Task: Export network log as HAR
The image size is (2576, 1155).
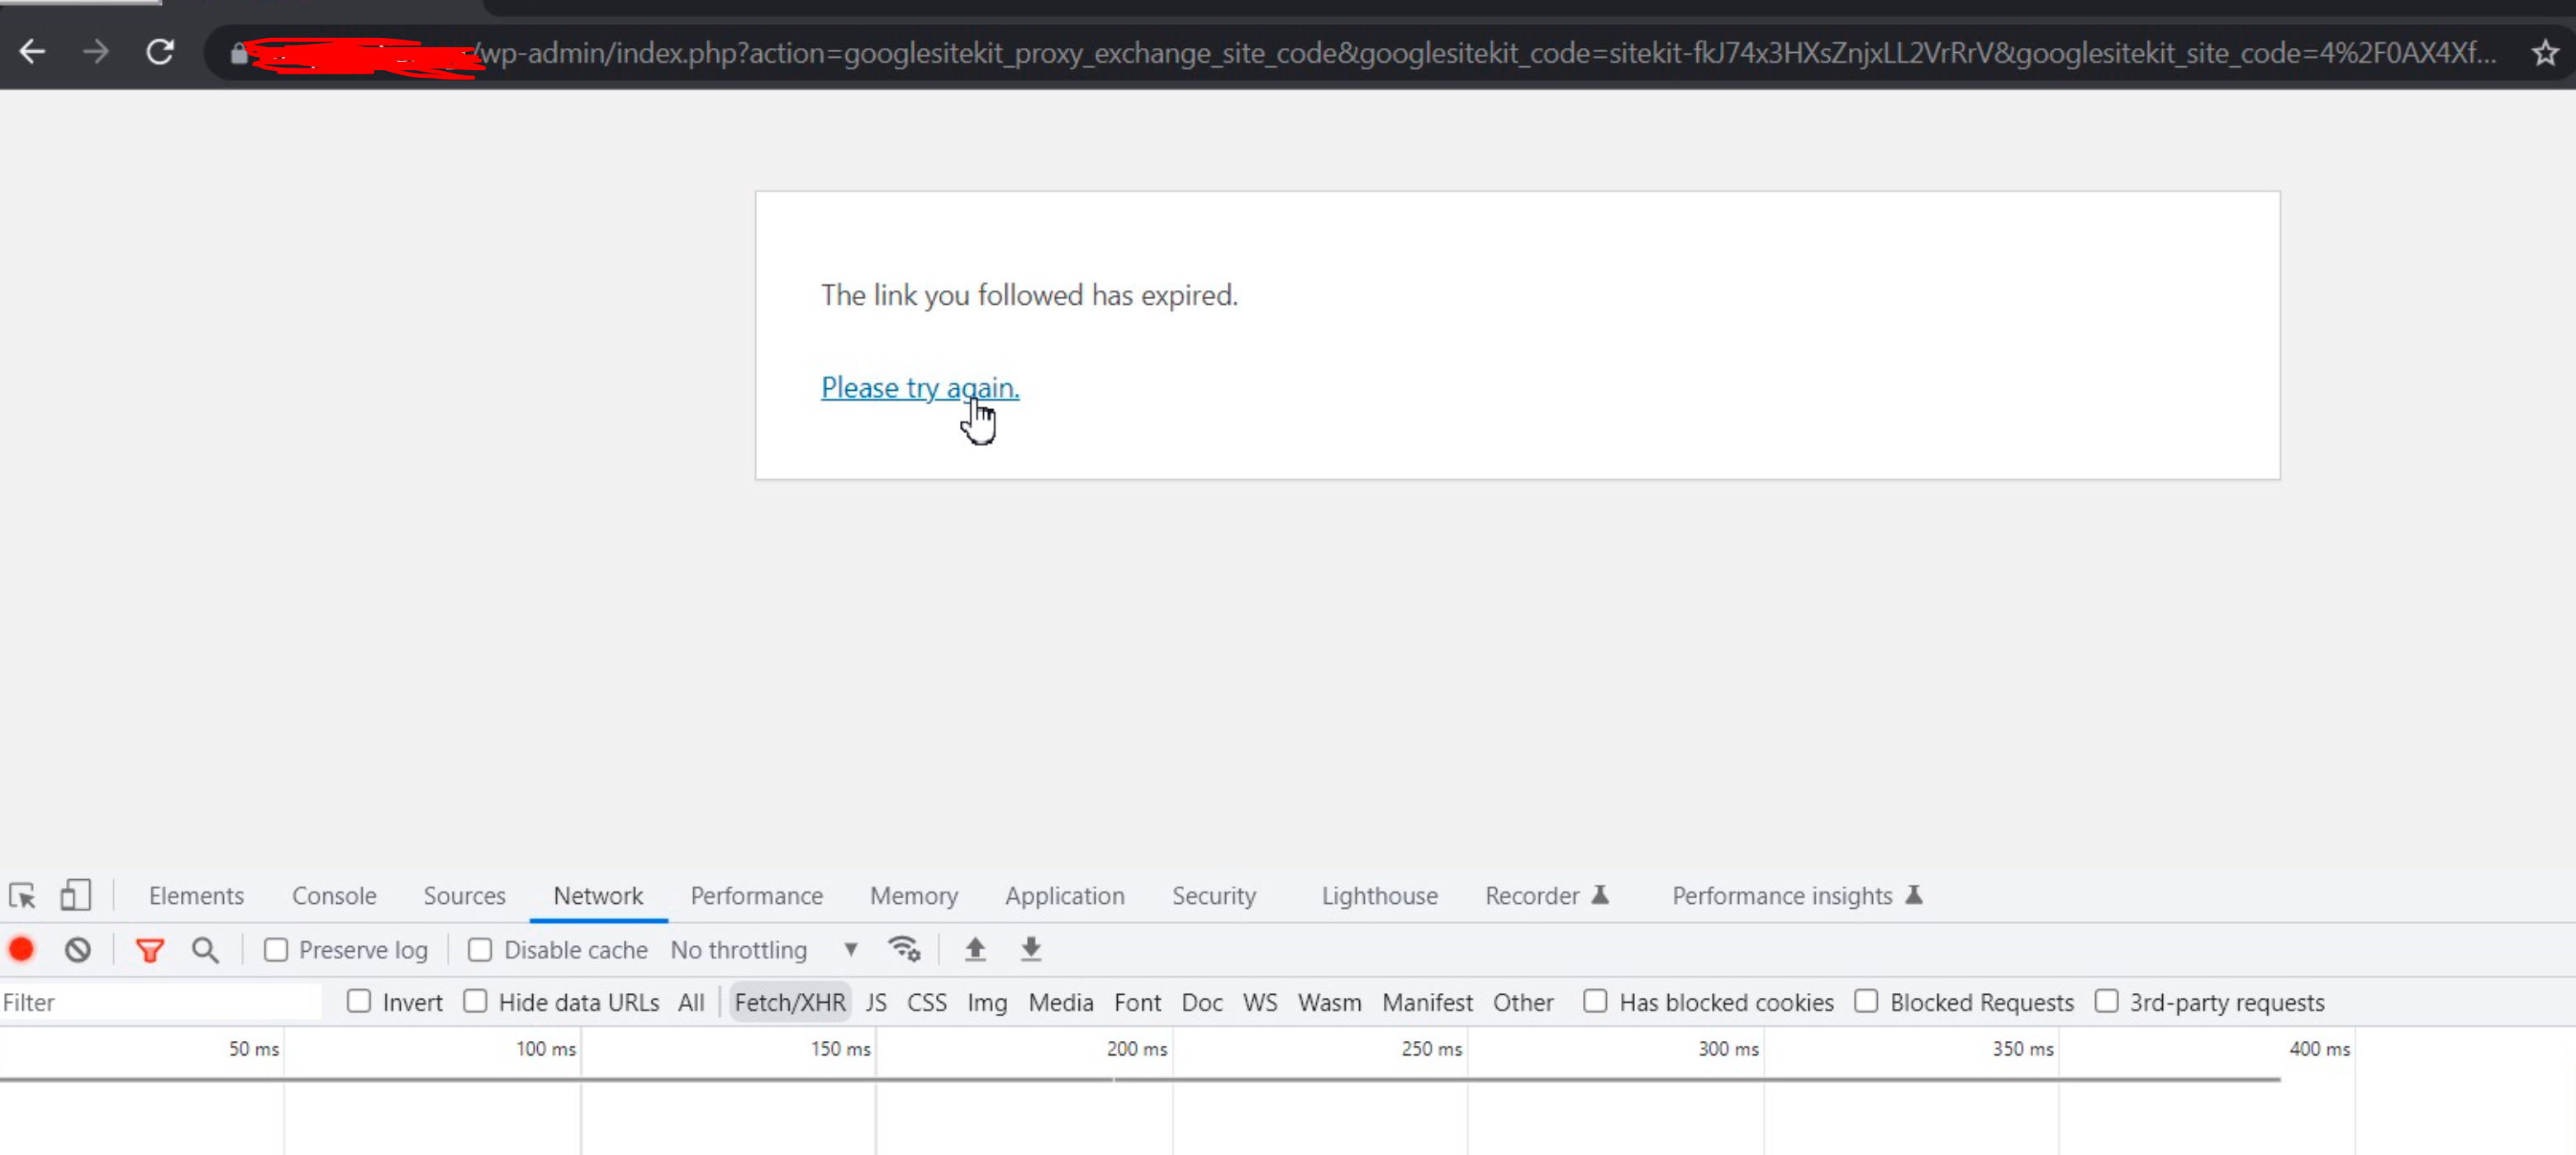Action: [1030, 949]
